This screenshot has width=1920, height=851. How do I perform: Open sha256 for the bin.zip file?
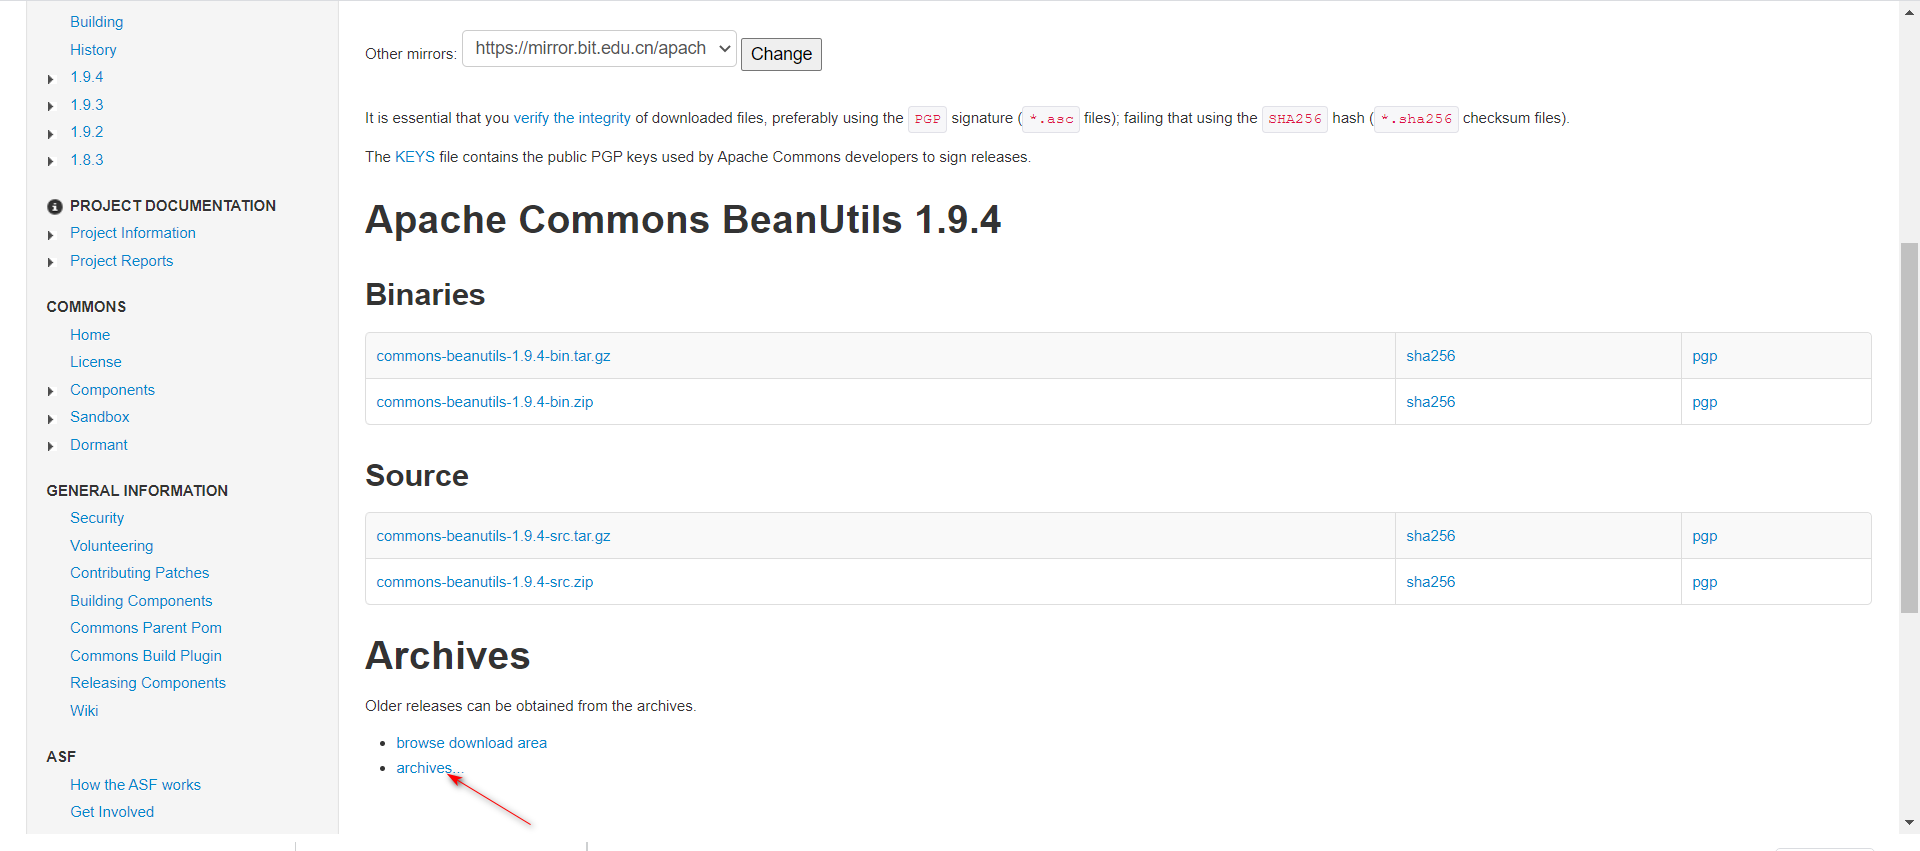pyautogui.click(x=1430, y=402)
